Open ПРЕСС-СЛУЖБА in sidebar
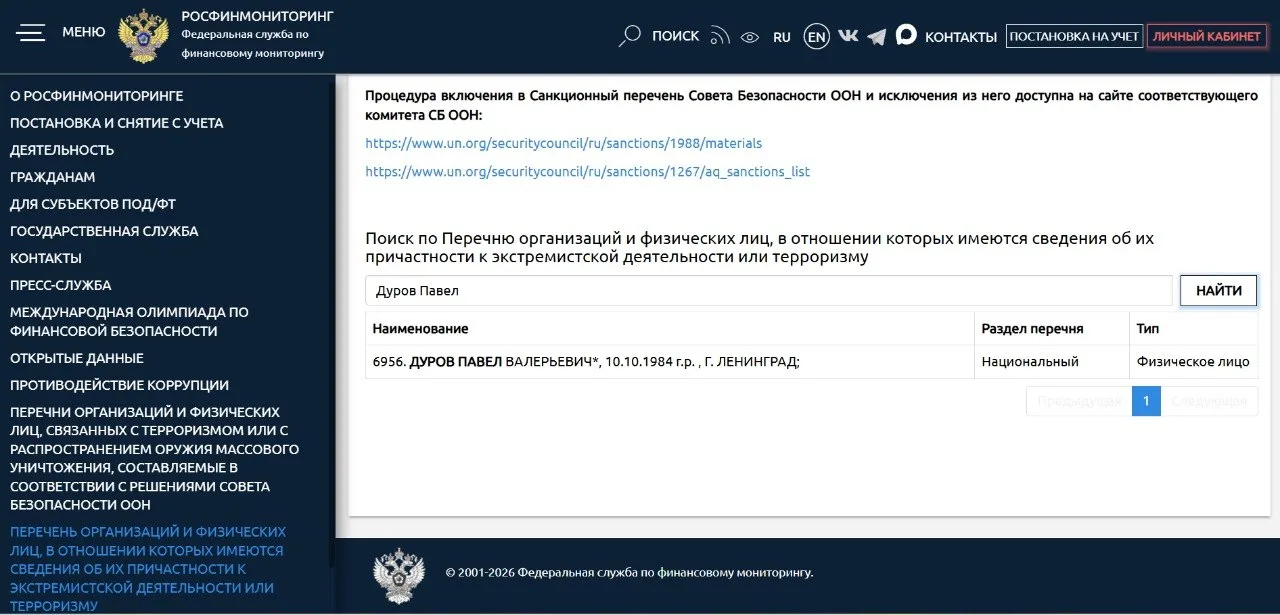 point(61,285)
